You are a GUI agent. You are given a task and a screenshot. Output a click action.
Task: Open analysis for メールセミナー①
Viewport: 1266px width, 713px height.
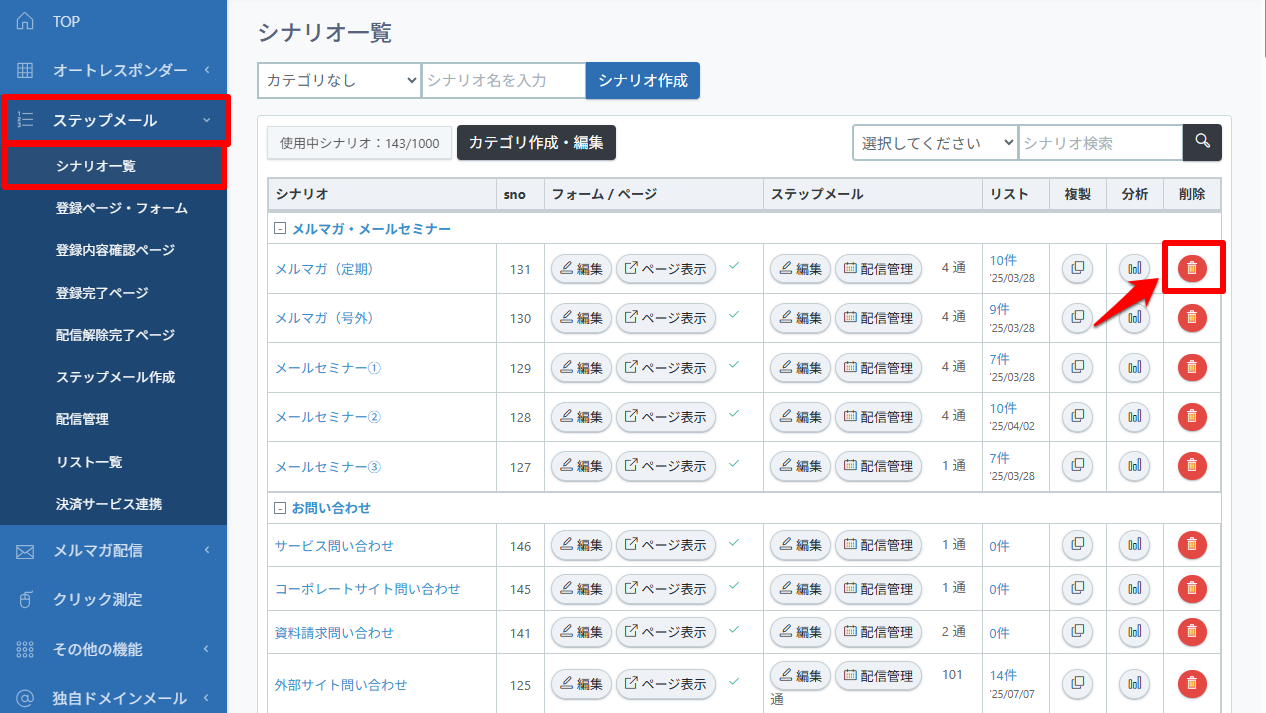[1134, 368]
